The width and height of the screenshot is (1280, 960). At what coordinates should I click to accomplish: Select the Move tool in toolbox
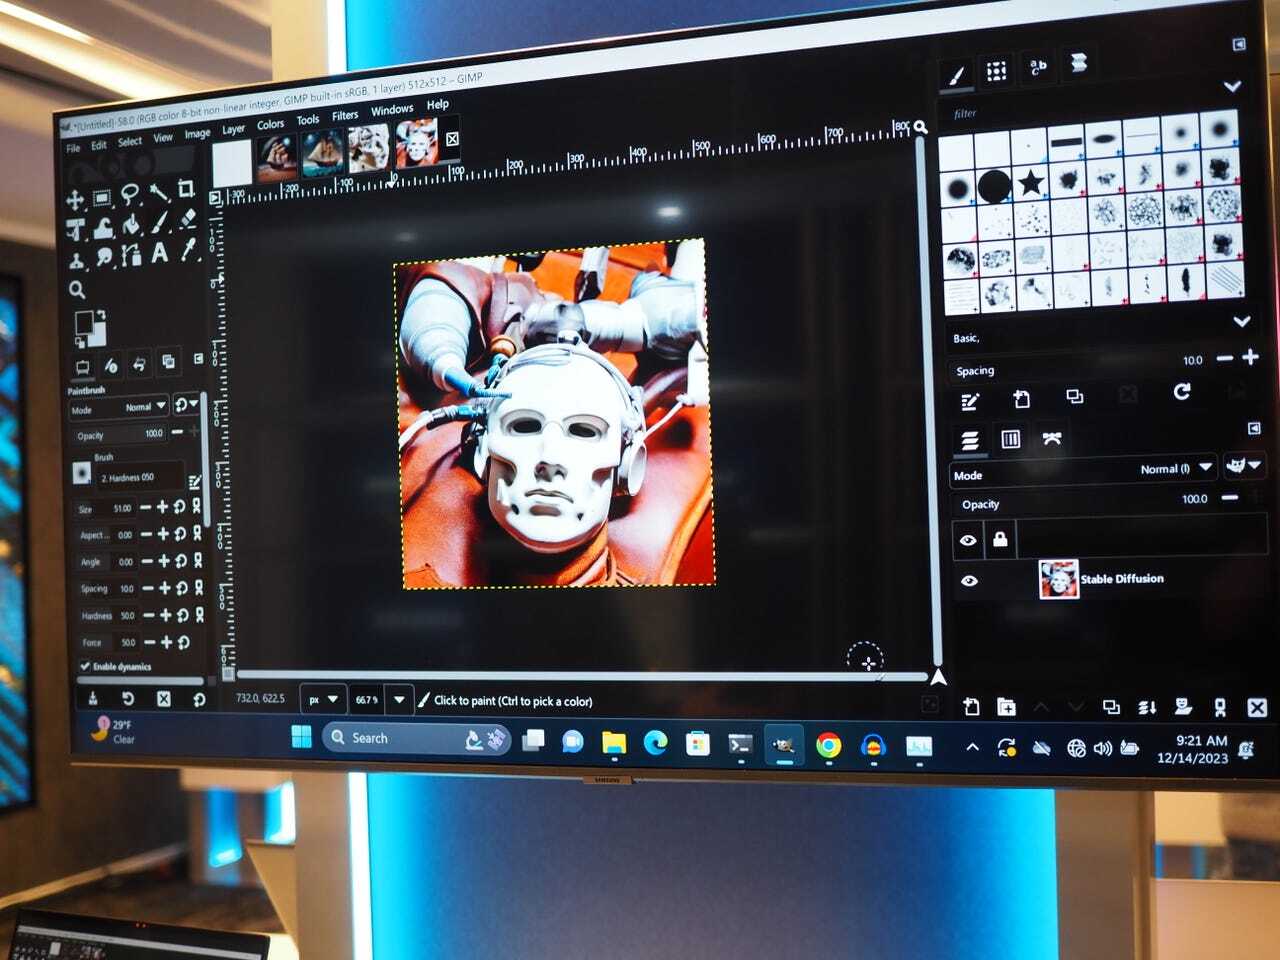pyautogui.click(x=75, y=199)
